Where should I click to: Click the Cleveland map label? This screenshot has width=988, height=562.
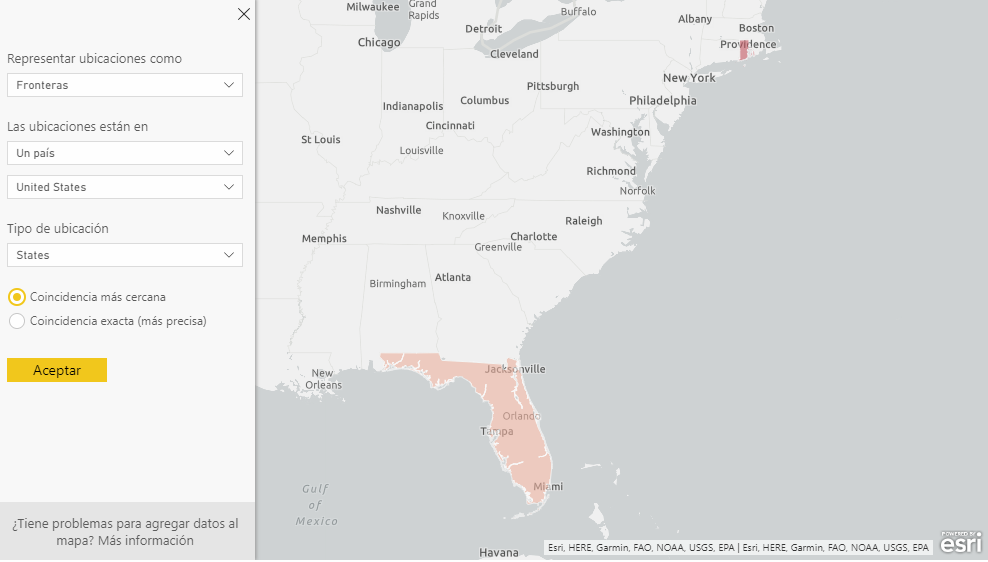point(514,54)
